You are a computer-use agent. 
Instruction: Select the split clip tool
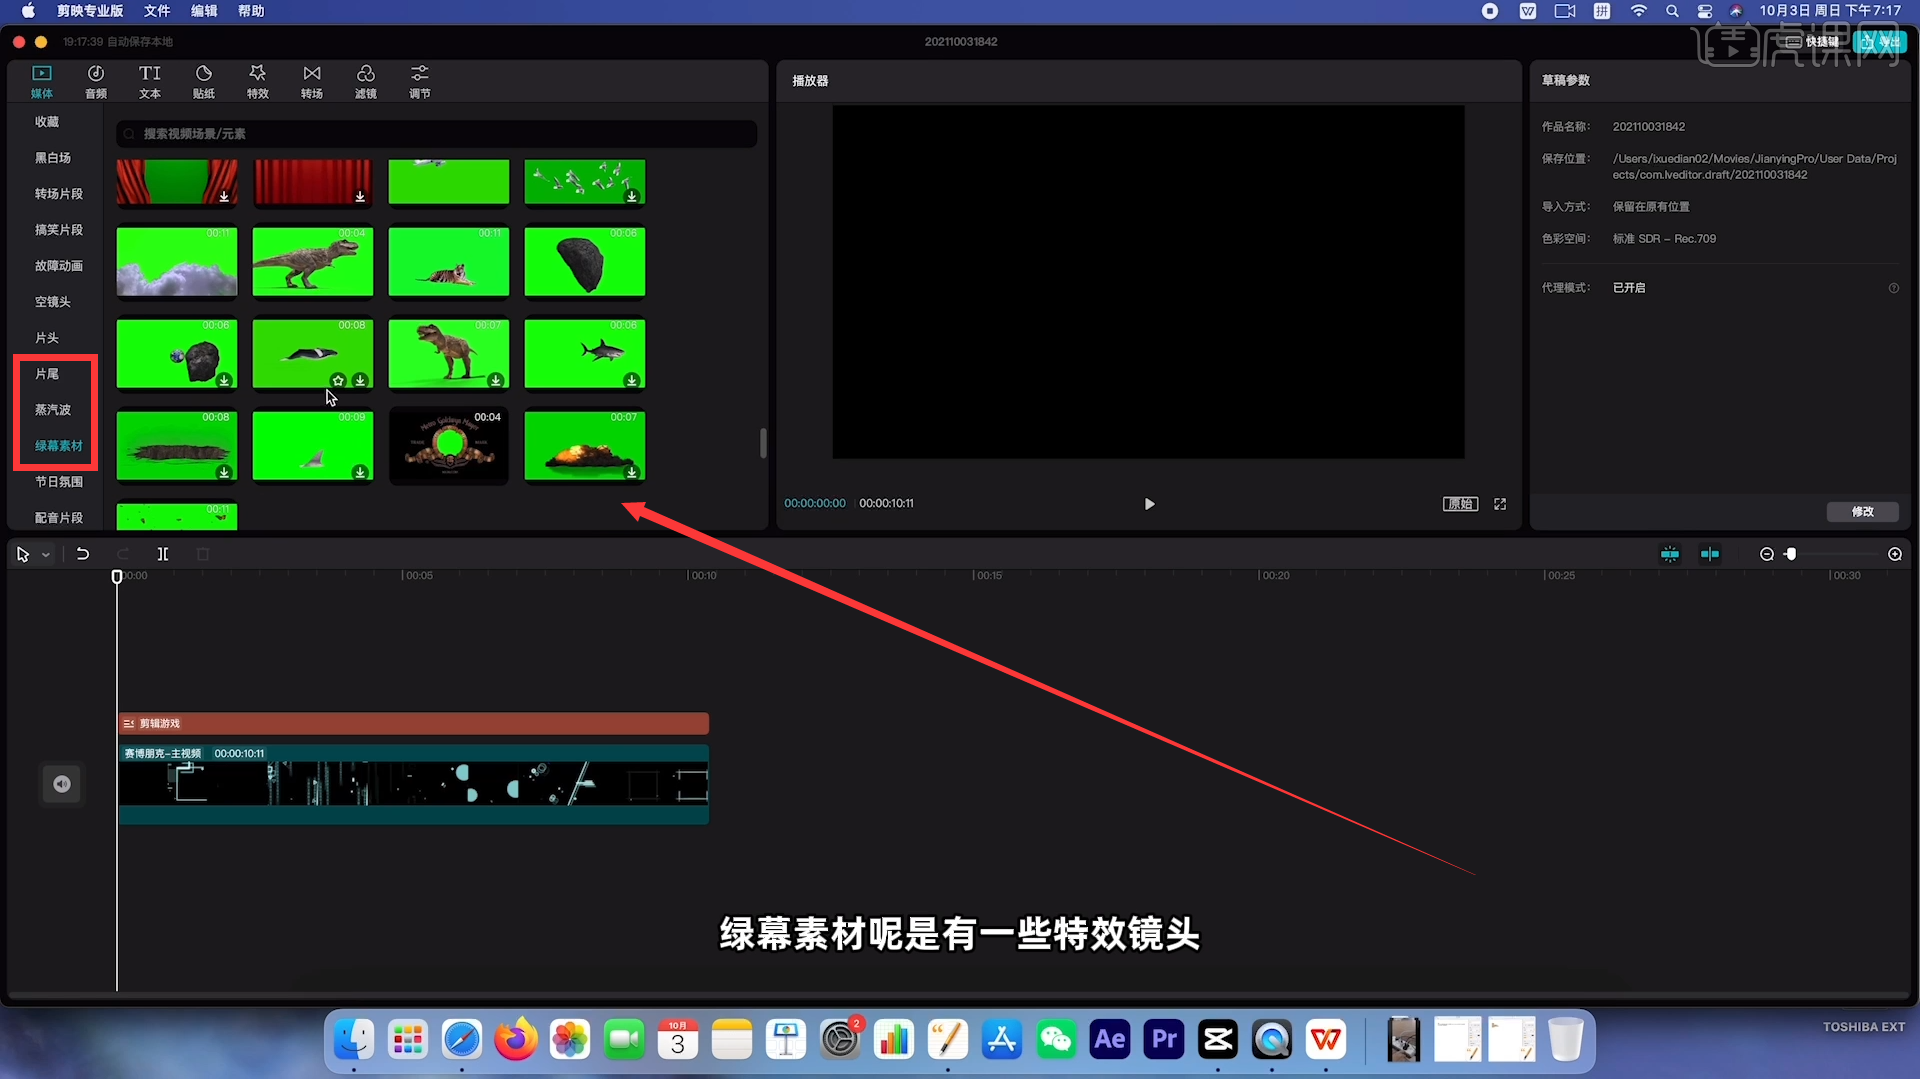point(162,554)
